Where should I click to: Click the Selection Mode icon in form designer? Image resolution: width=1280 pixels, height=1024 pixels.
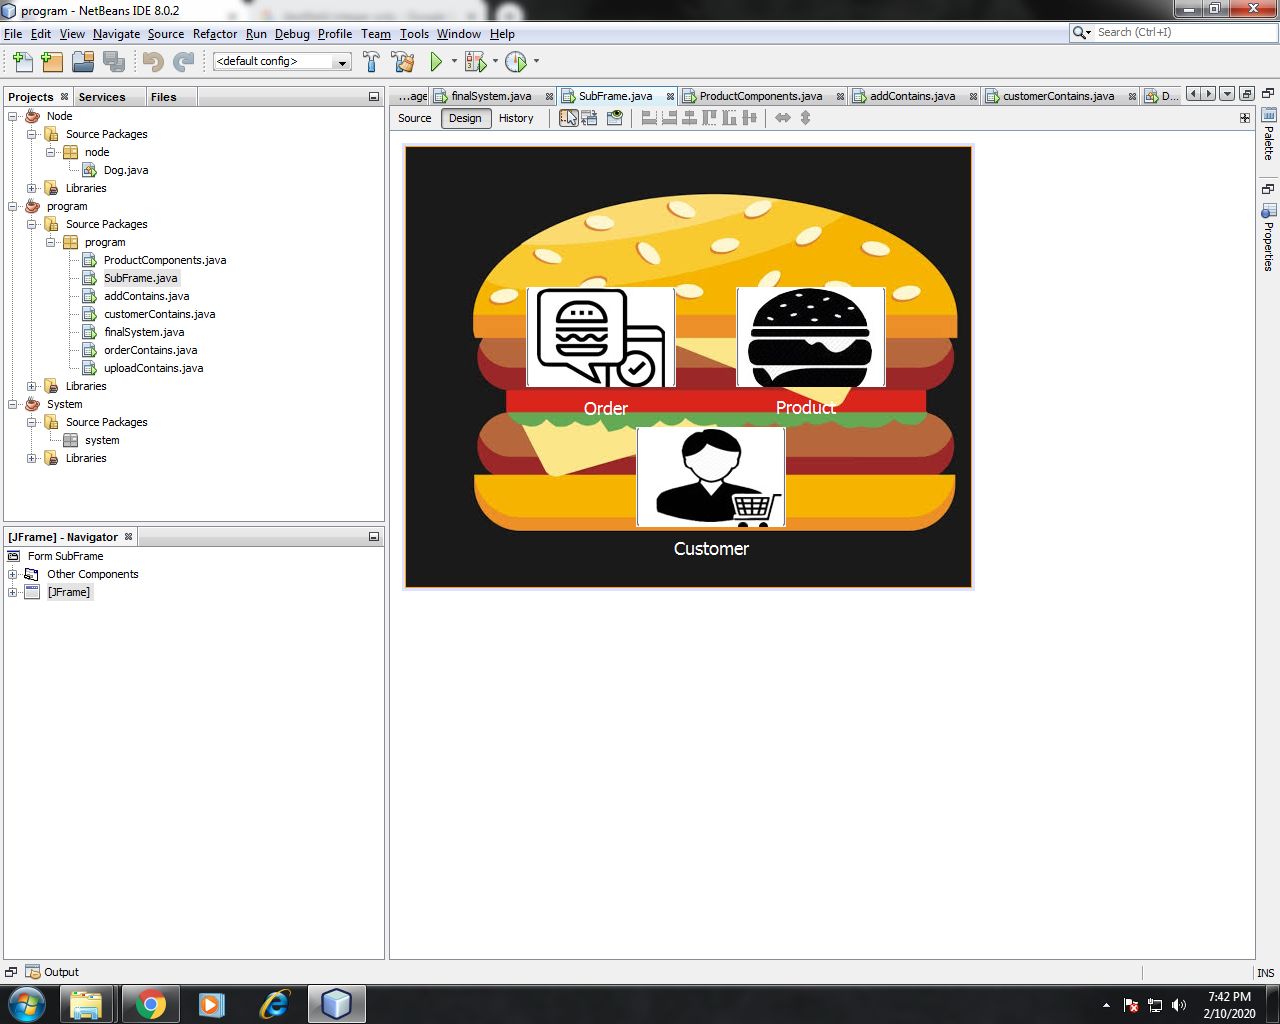(568, 117)
